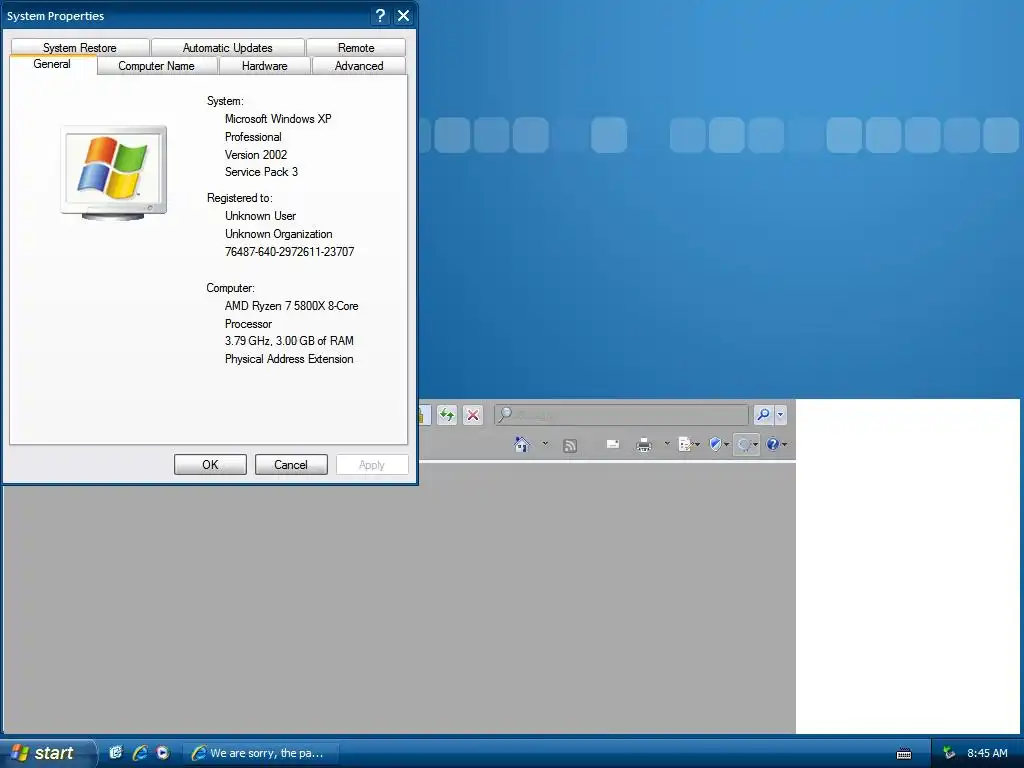Click the 'Service Pack 3' text
1024x768 pixels.
pos(261,172)
